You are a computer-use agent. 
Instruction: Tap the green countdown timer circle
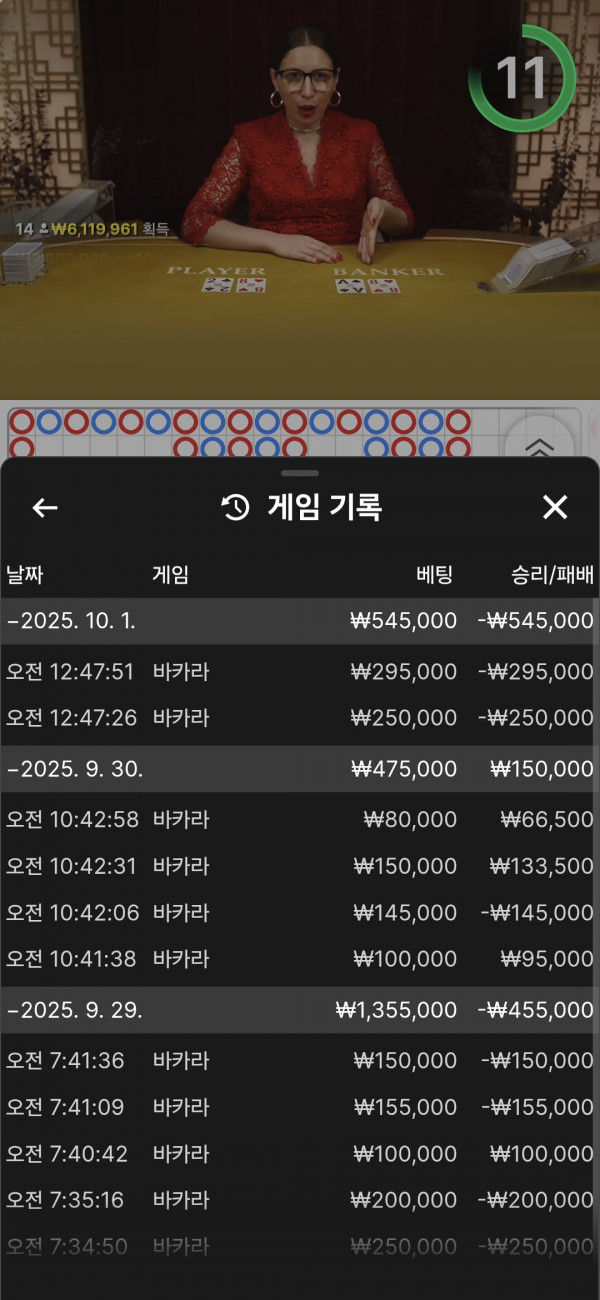pos(522,77)
